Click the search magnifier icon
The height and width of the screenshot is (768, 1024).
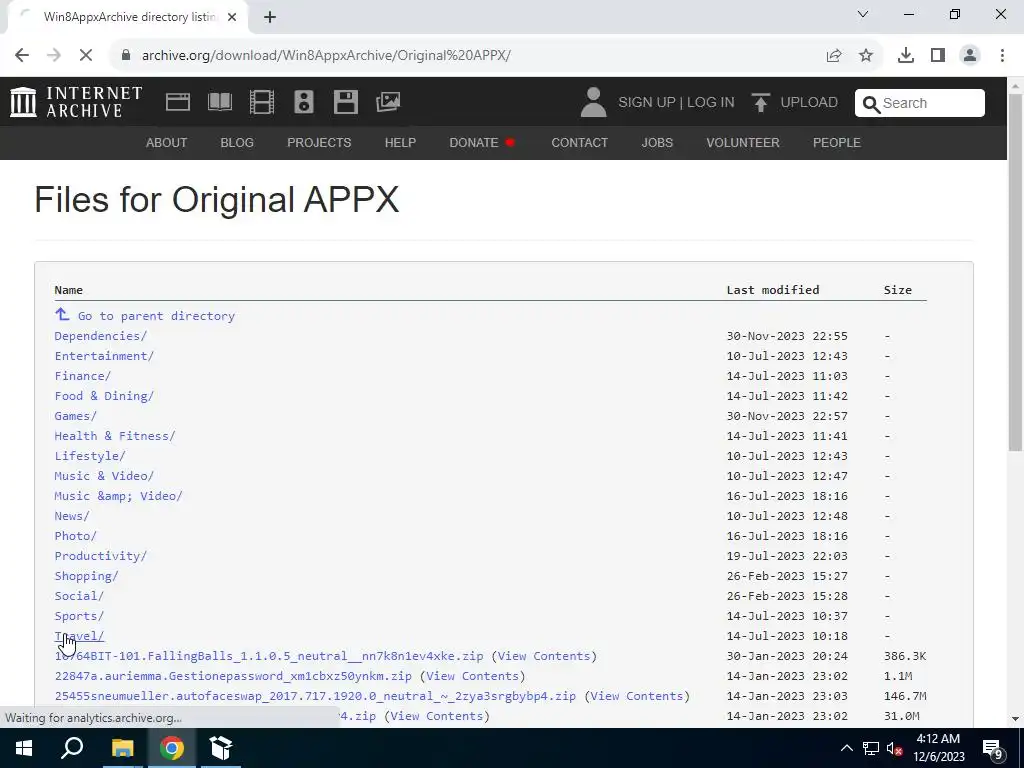point(871,103)
